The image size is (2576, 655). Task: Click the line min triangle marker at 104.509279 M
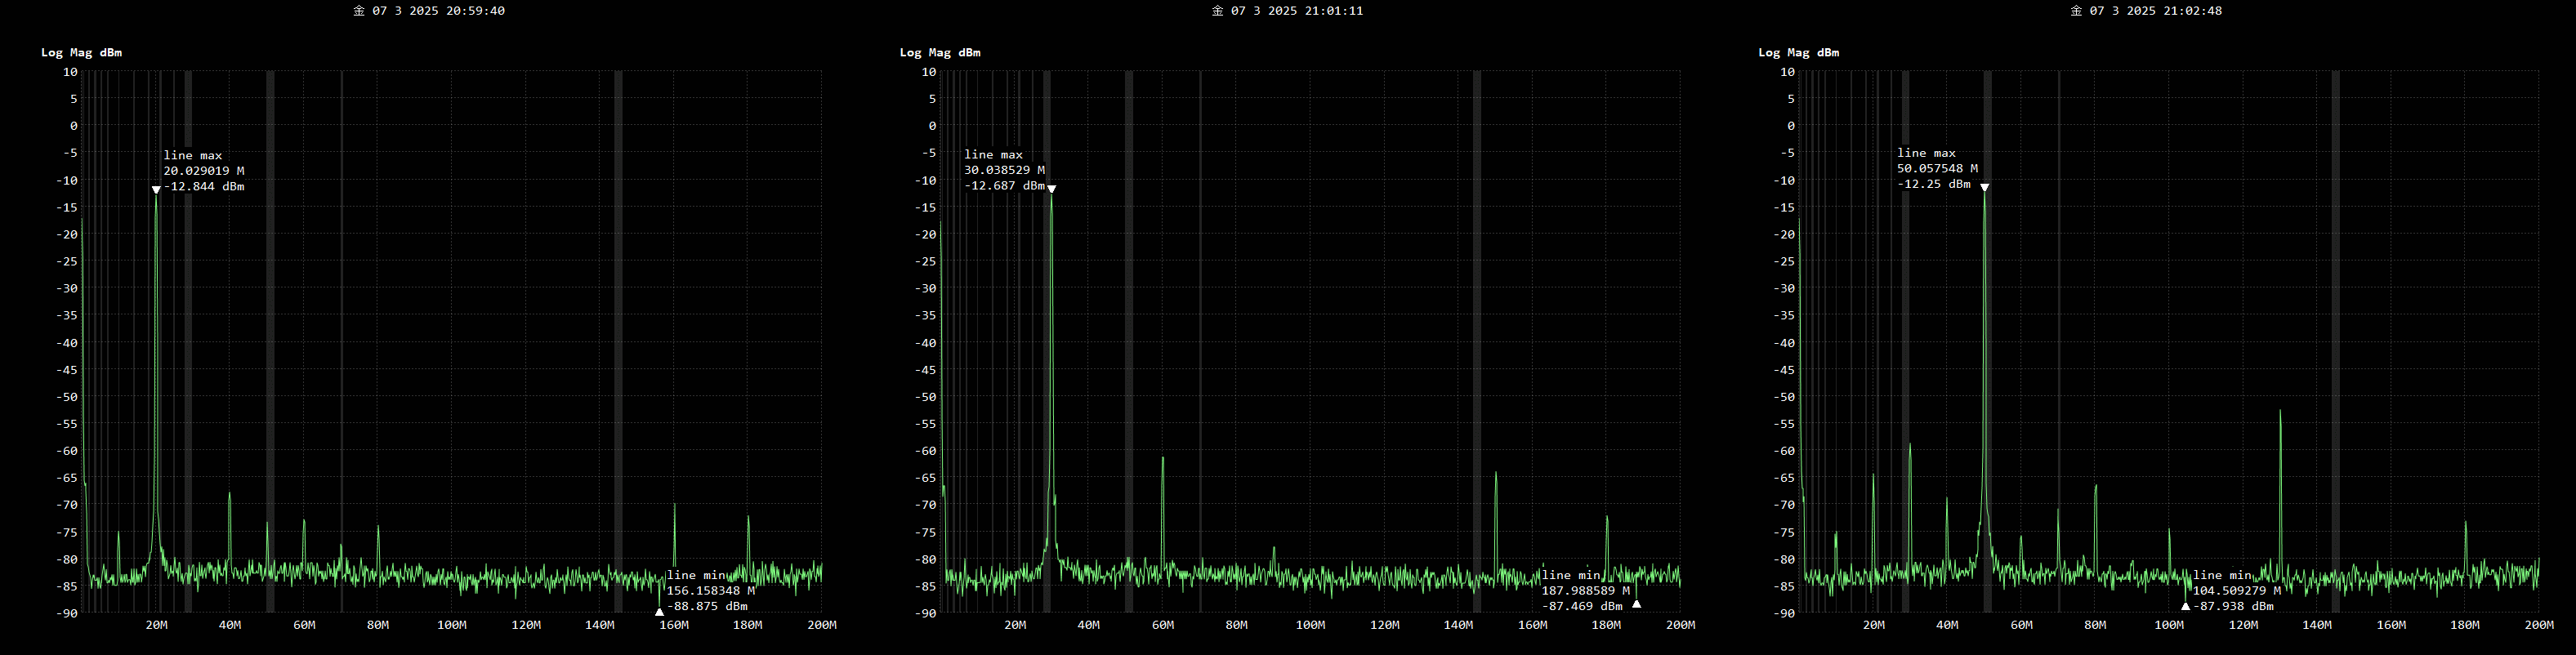point(2185,606)
